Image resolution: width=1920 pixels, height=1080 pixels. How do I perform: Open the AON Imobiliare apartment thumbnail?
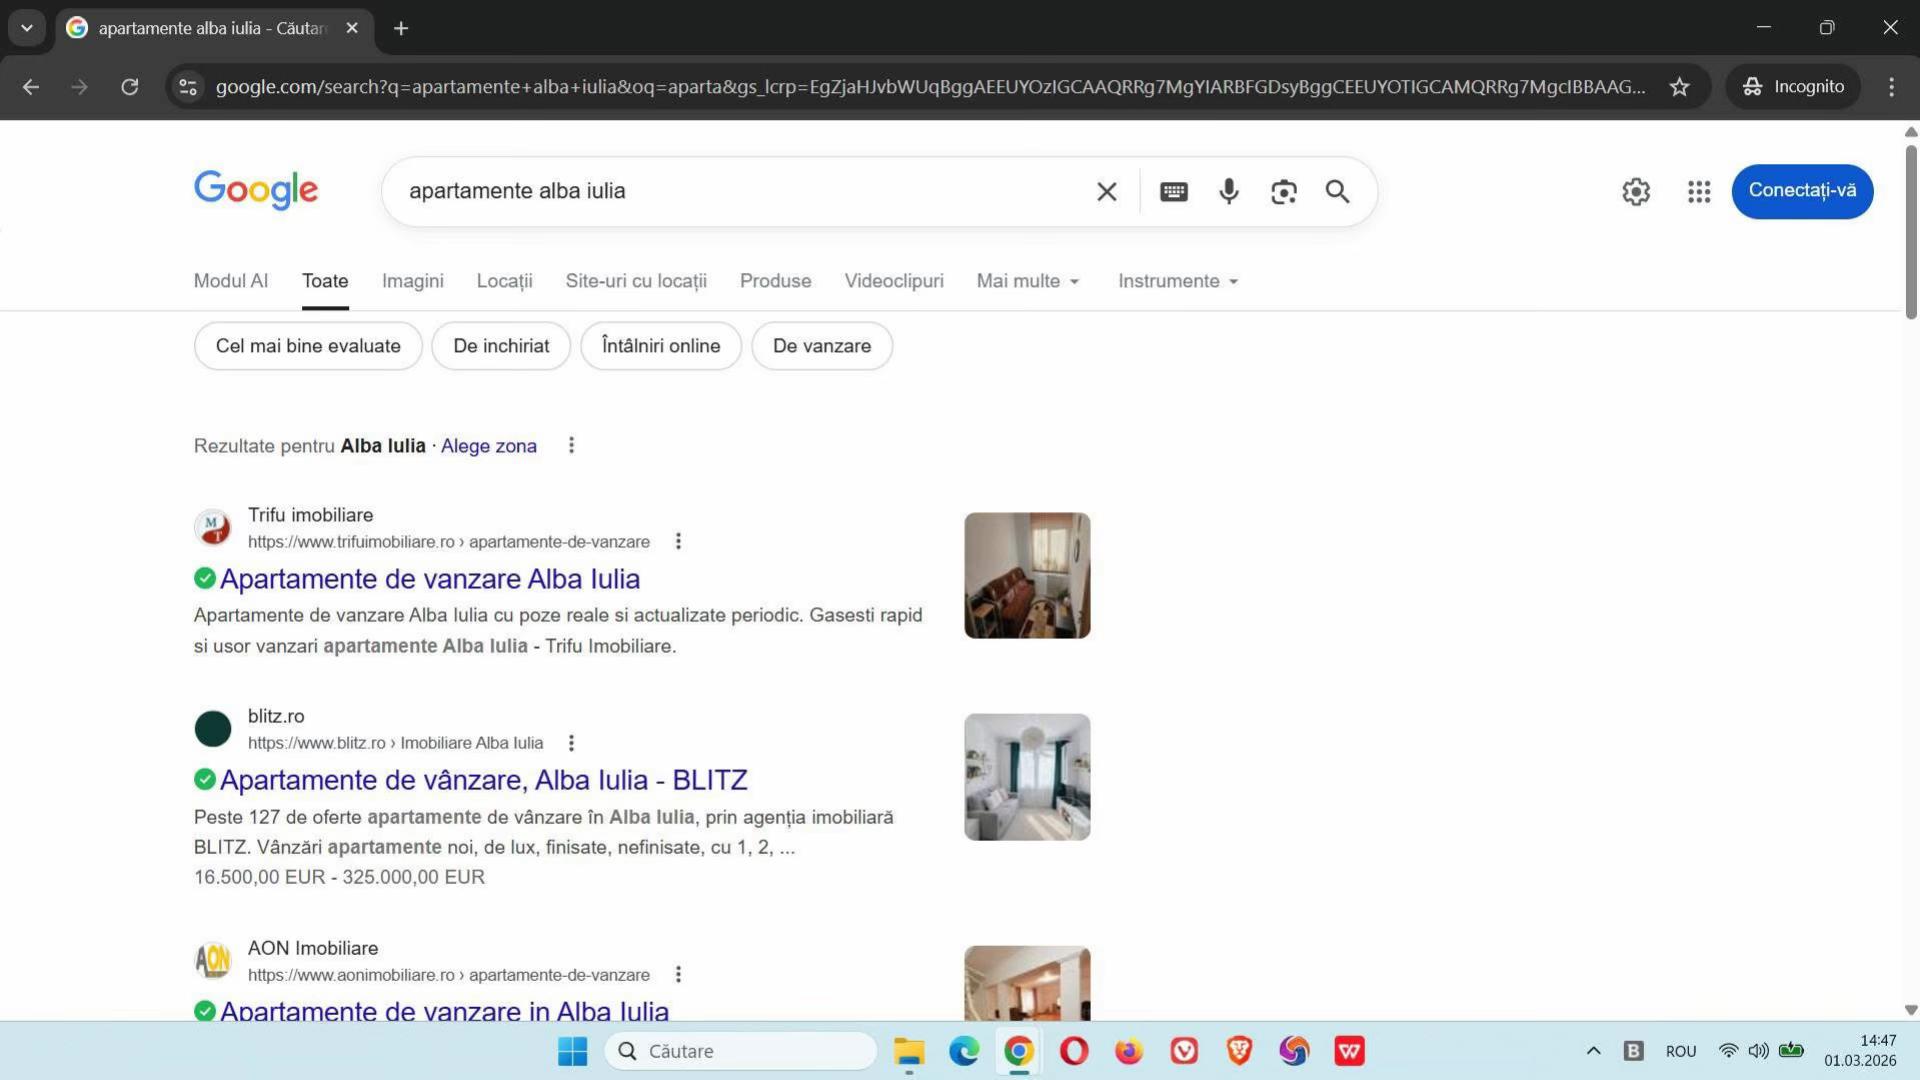[1027, 983]
